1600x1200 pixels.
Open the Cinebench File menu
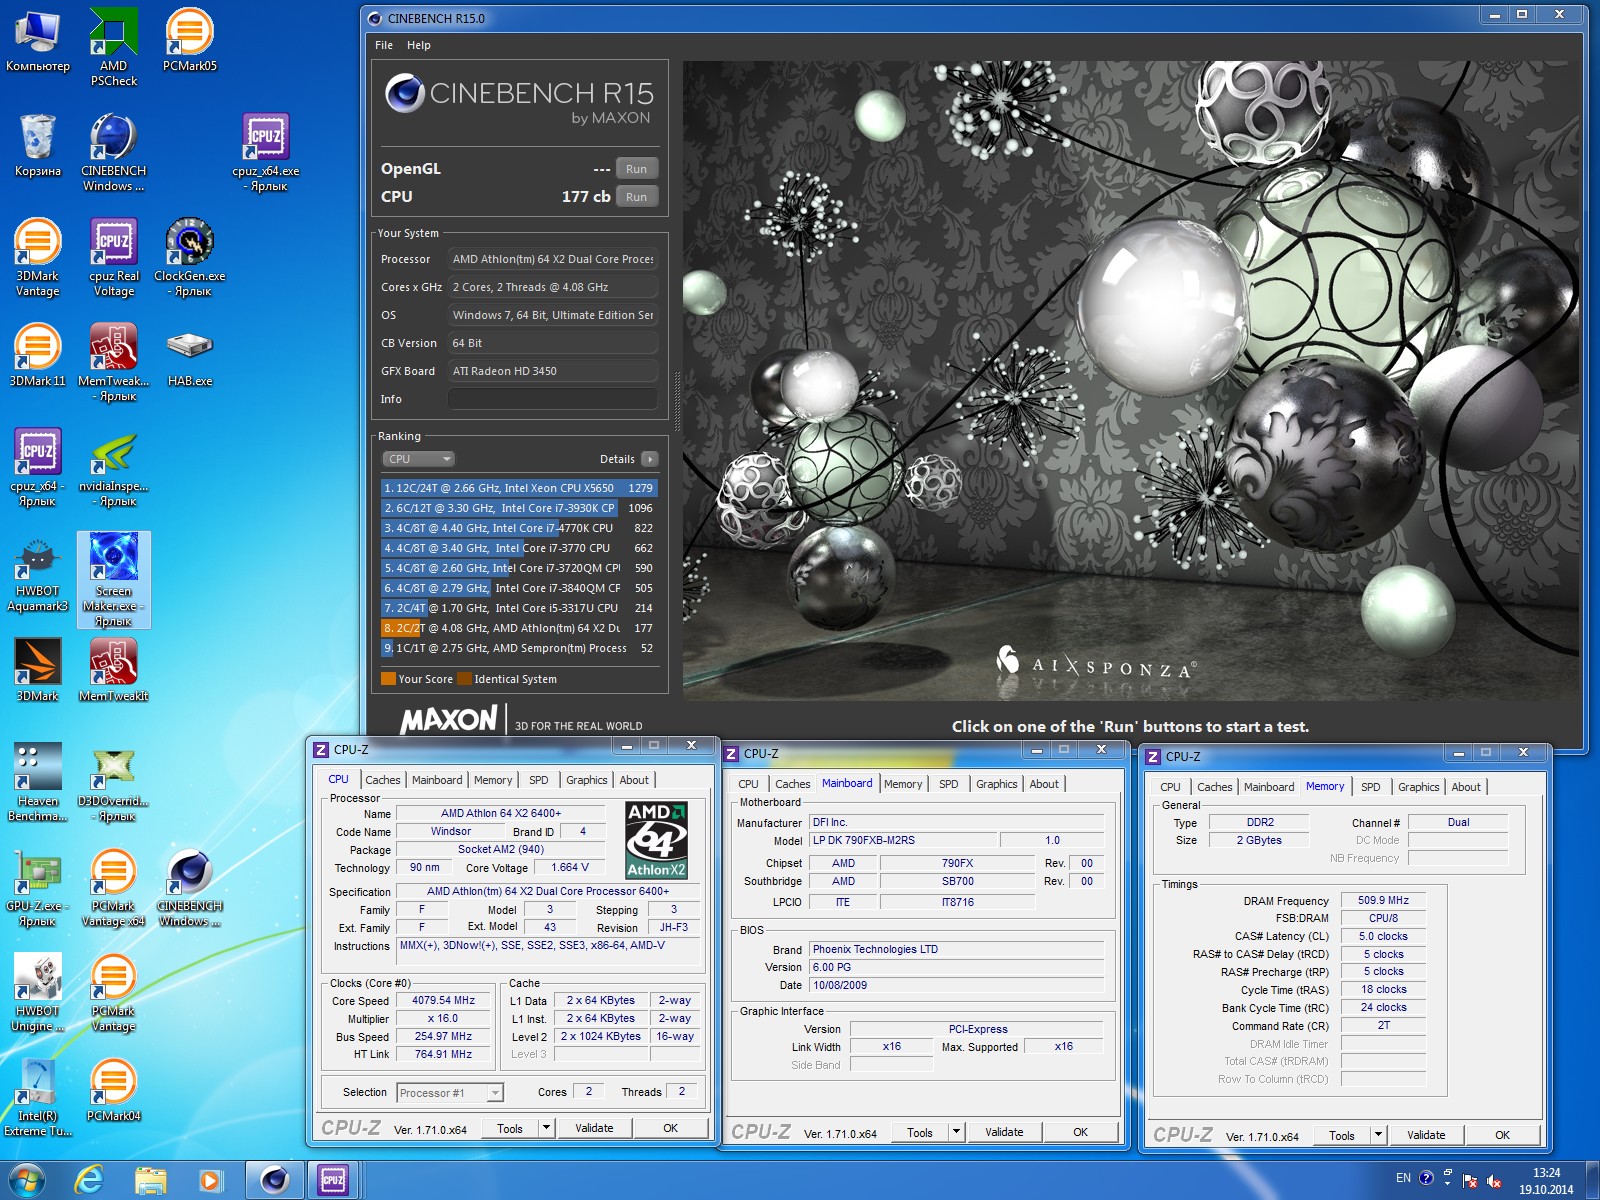pos(384,45)
